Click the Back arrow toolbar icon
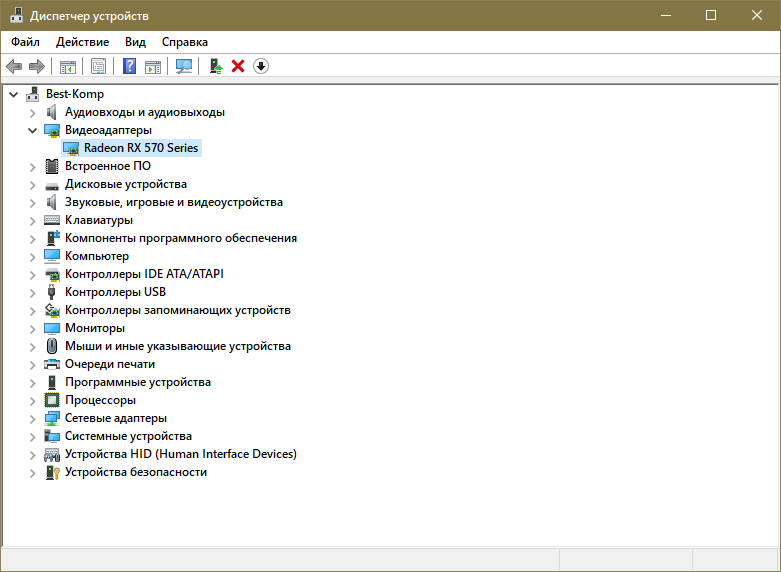Image resolution: width=781 pixels, height=572 pixels. 14,66
